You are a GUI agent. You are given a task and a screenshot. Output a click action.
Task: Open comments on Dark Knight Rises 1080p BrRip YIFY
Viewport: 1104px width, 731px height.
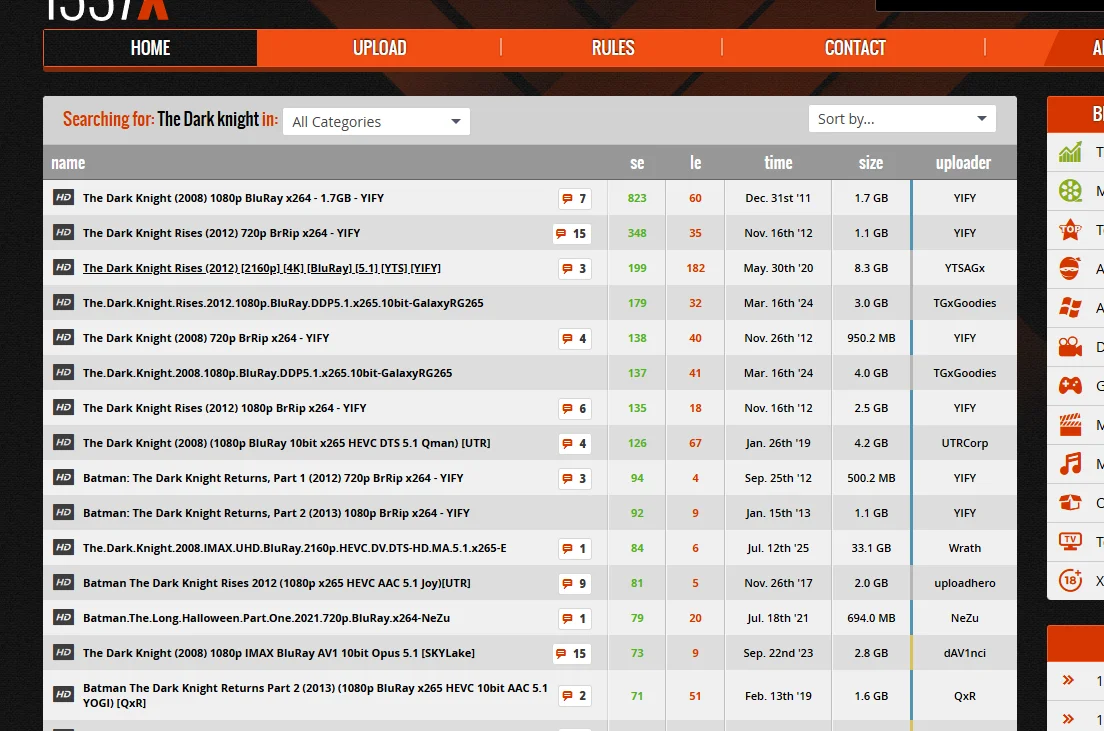575,408
